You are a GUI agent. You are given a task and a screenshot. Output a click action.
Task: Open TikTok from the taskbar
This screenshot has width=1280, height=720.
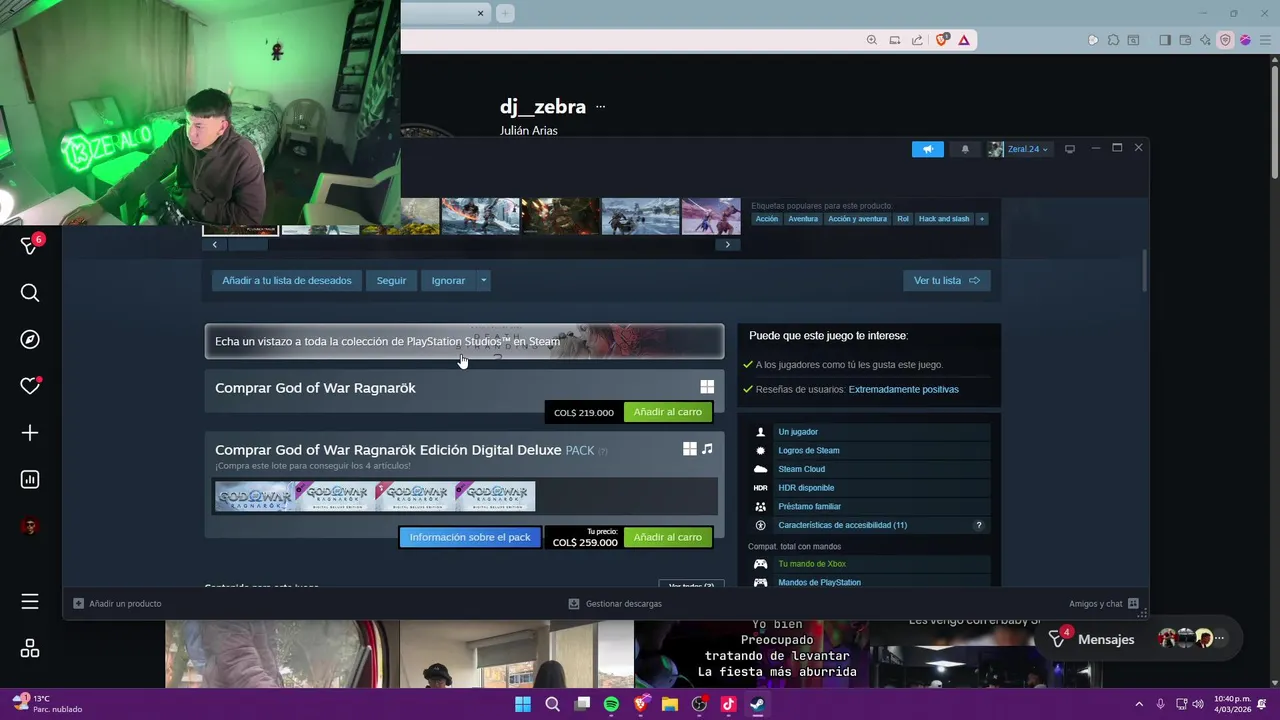(728, 704)
